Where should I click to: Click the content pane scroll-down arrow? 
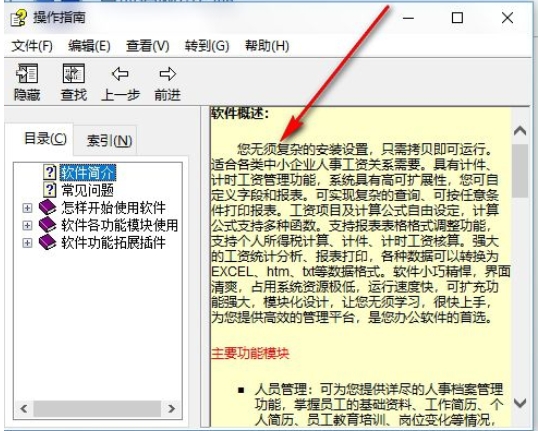[520, 402]
